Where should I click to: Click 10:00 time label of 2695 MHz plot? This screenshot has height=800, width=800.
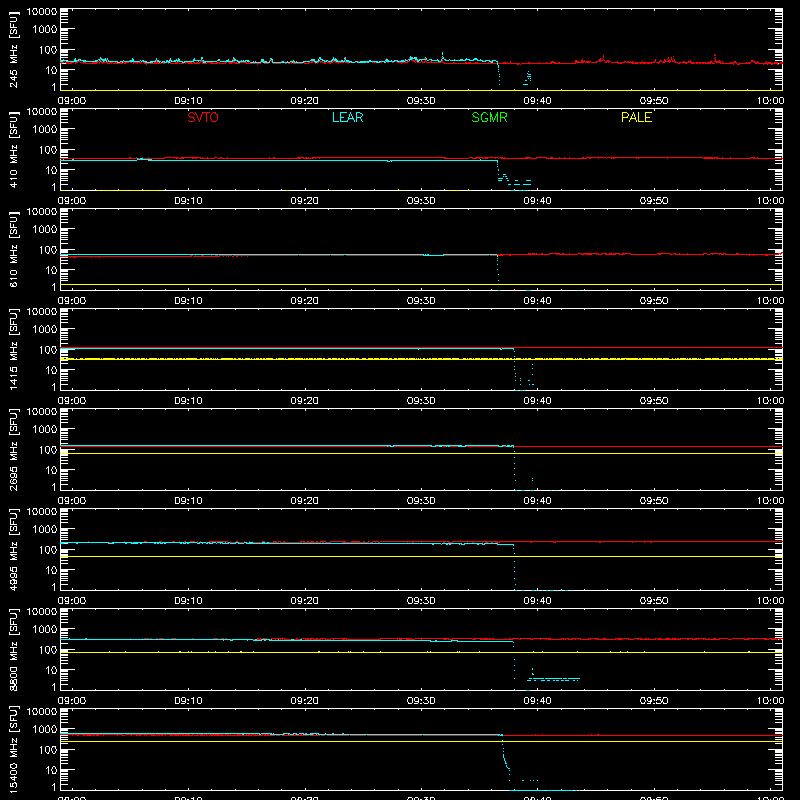pyautogui.click(x=770, y=501)
